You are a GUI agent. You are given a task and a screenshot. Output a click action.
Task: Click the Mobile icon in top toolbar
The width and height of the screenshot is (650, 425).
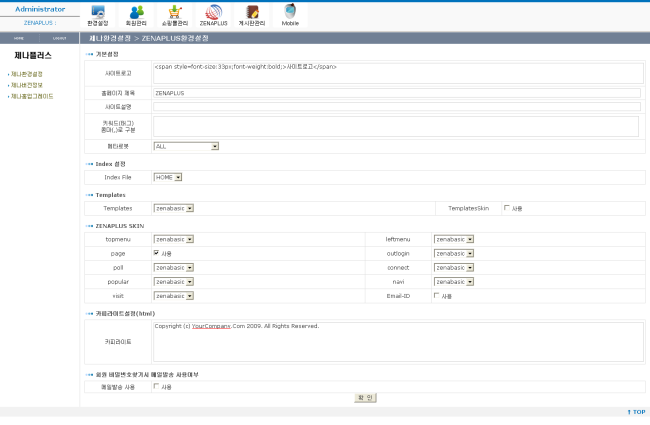coord(290,14)
